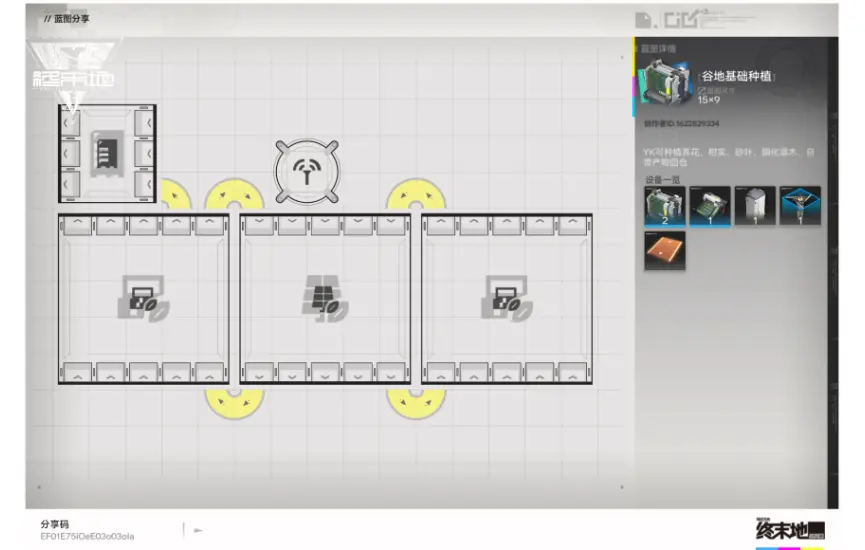Select the grey cylinder equipment thumbnail
865x550 pixels.
(x=755, y=205)
